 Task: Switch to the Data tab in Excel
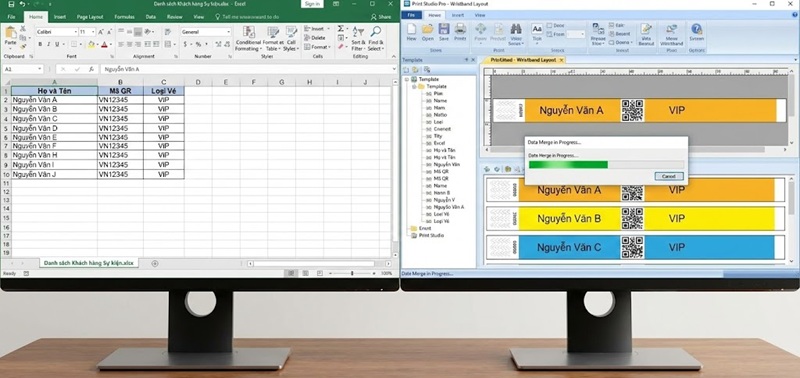pyautogui.click(x=151, y=17)
